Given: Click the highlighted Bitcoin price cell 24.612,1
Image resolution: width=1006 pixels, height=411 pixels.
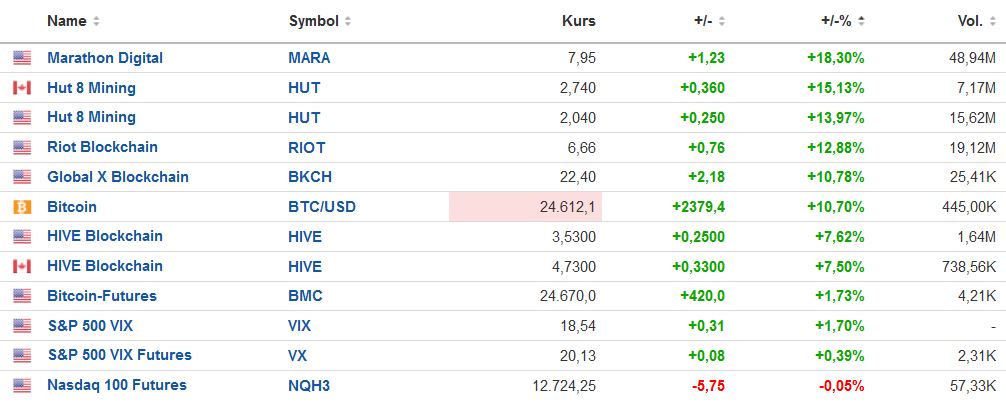Looking at the screenshot, I should 525,207.
